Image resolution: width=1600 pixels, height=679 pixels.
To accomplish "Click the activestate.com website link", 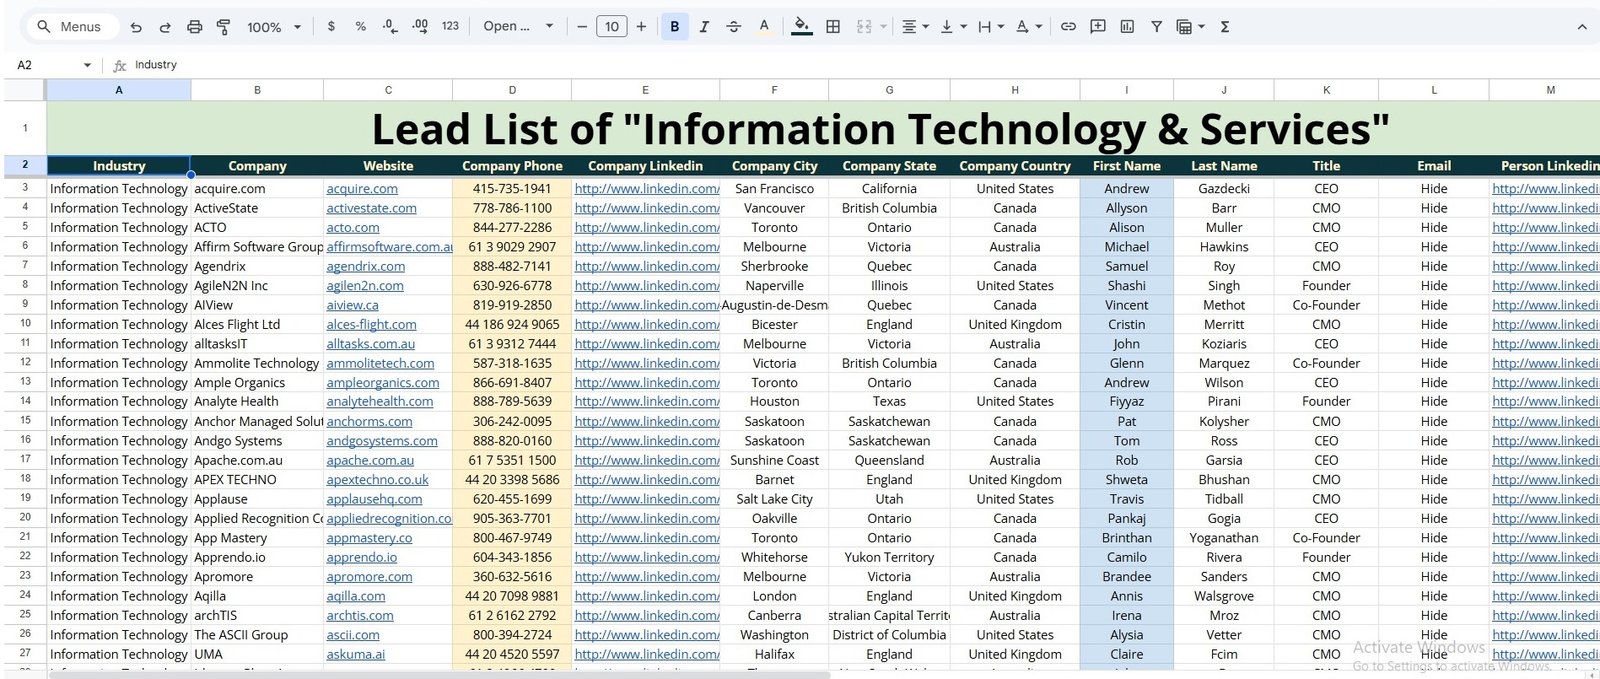I will (371, 208).
